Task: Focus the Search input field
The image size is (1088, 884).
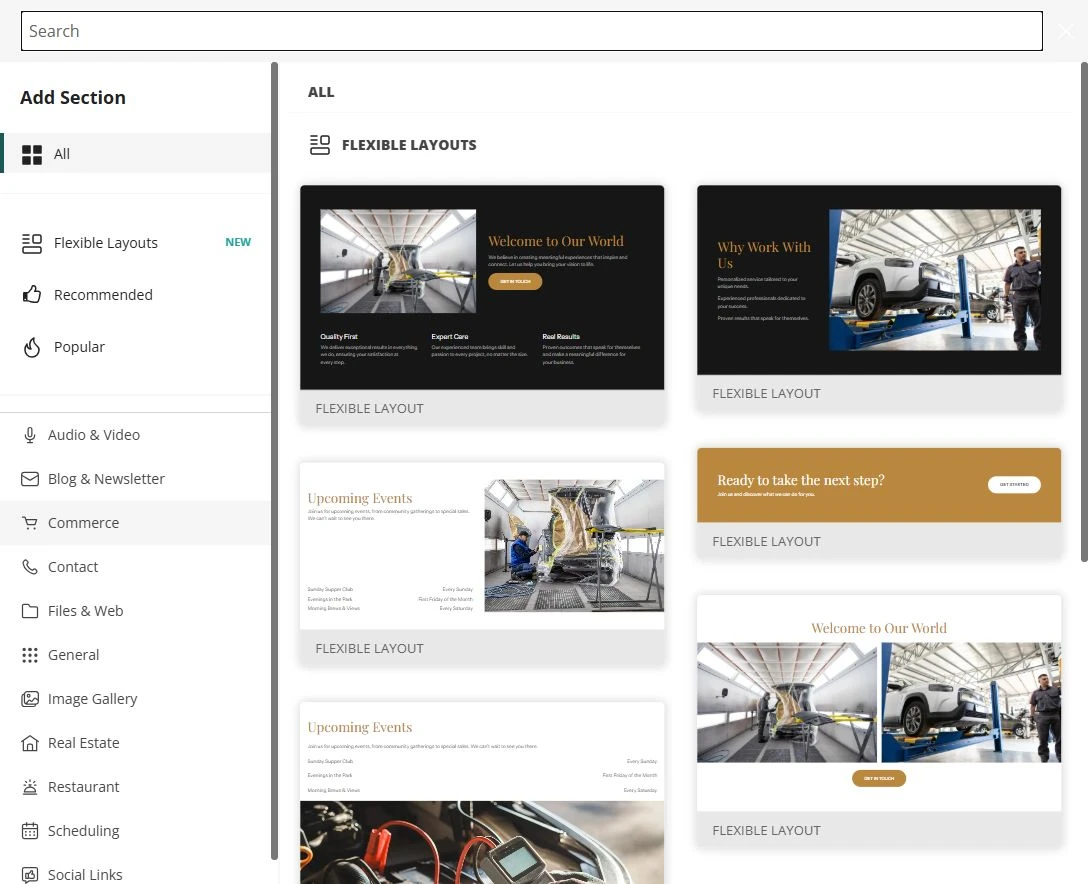Action: coord(532,31)
